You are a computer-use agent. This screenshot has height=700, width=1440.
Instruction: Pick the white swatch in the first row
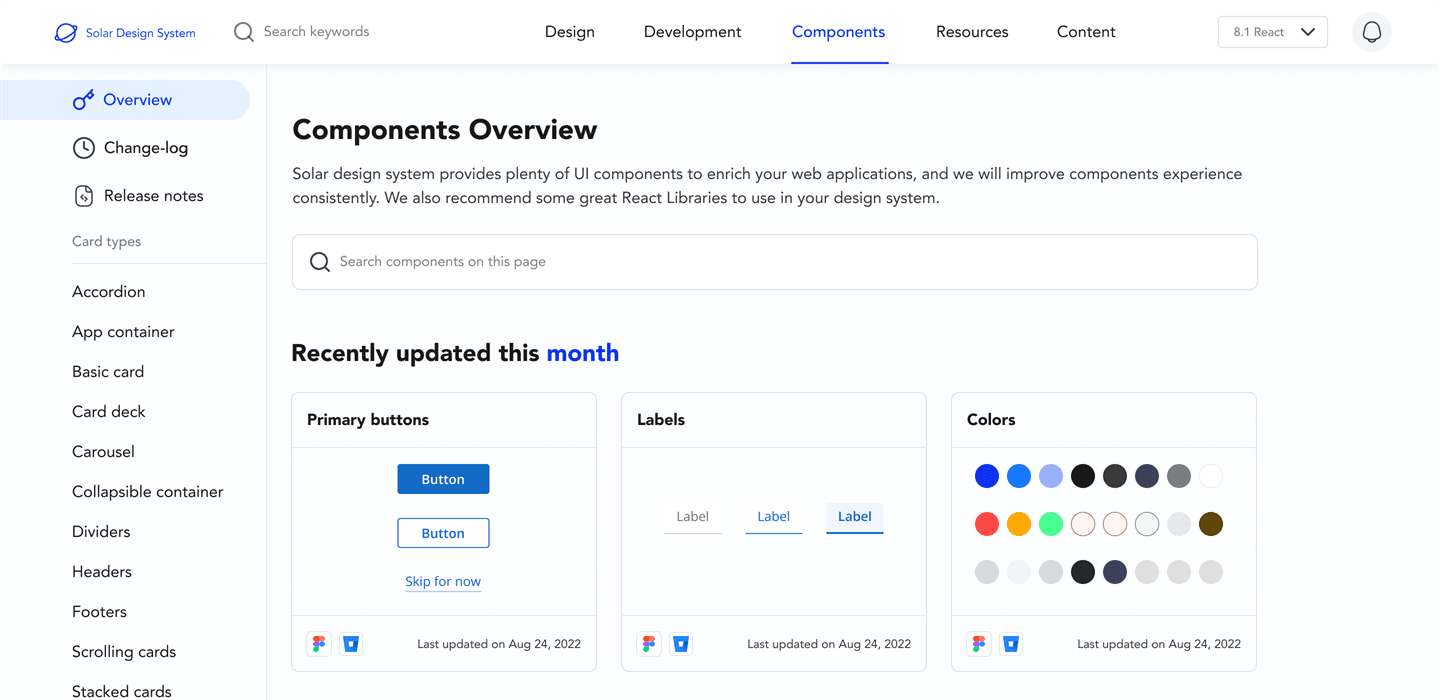pos(1211,476)
